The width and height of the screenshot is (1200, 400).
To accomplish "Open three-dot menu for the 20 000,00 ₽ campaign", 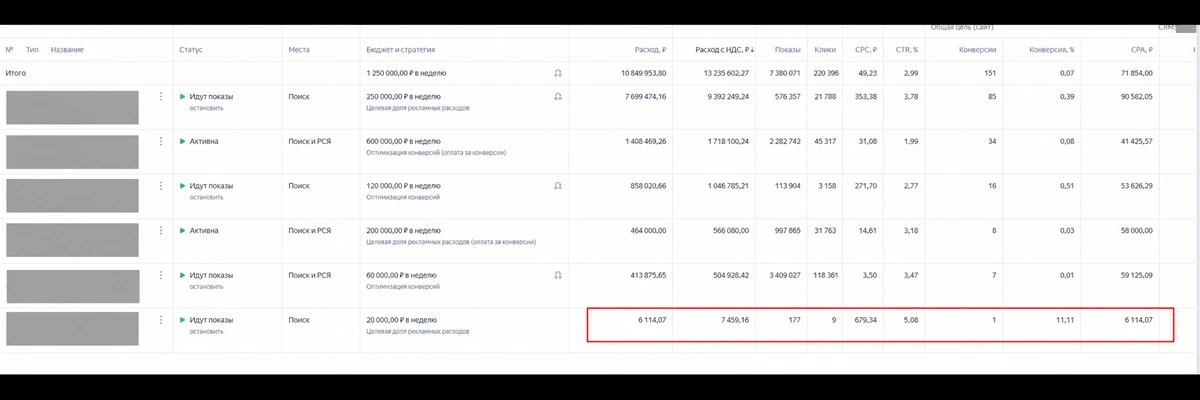I will [x=161, y=320].
